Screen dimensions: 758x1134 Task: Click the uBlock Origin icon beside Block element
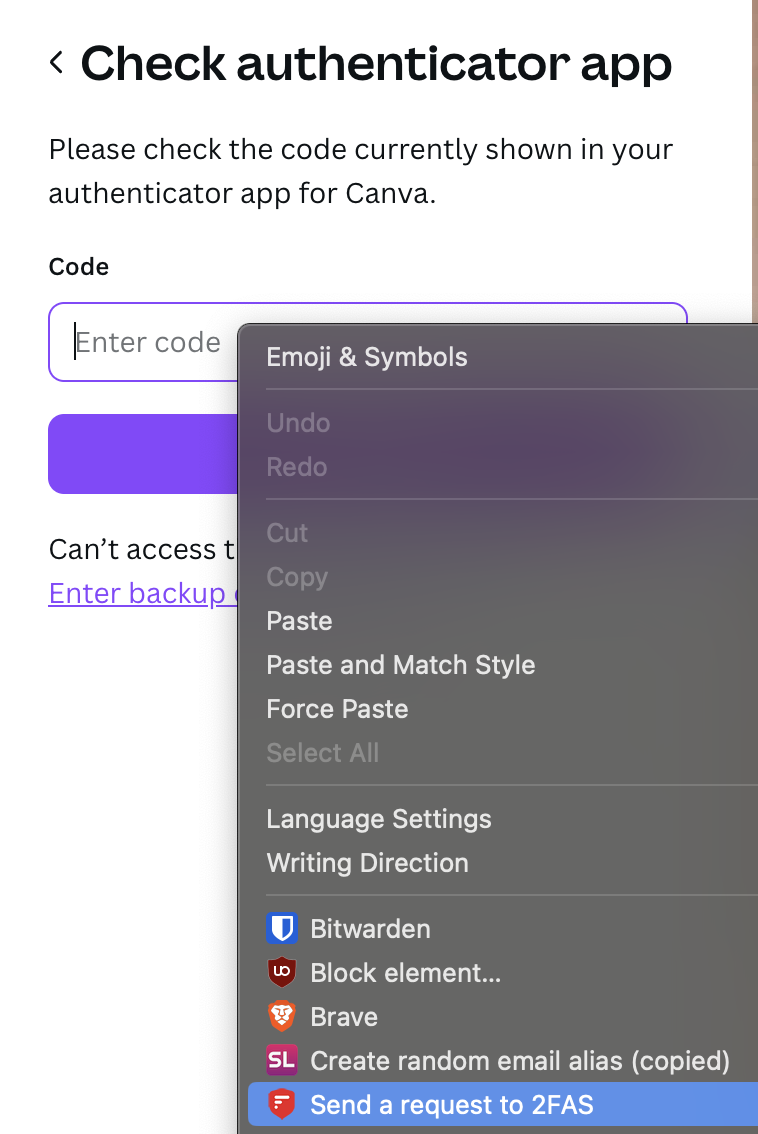(282, 972)
